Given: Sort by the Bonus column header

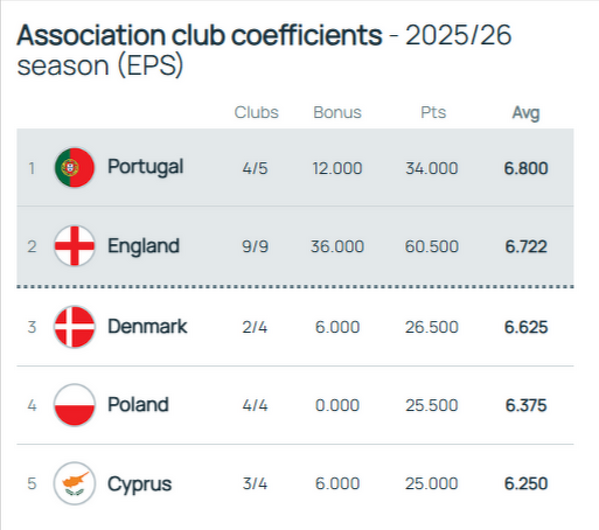Looking at the screenshot, I should [337, 112].
